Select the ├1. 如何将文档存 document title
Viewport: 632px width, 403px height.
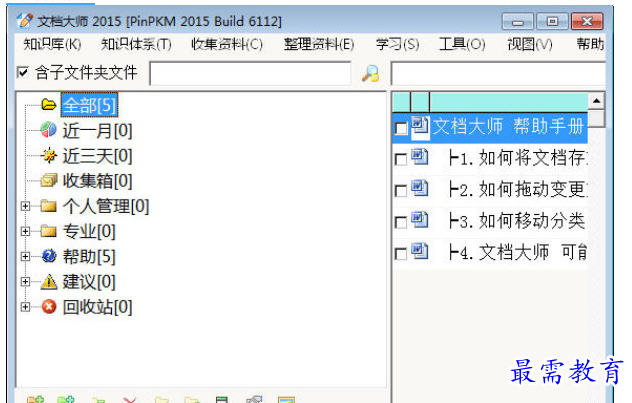[x=518, y=158]
